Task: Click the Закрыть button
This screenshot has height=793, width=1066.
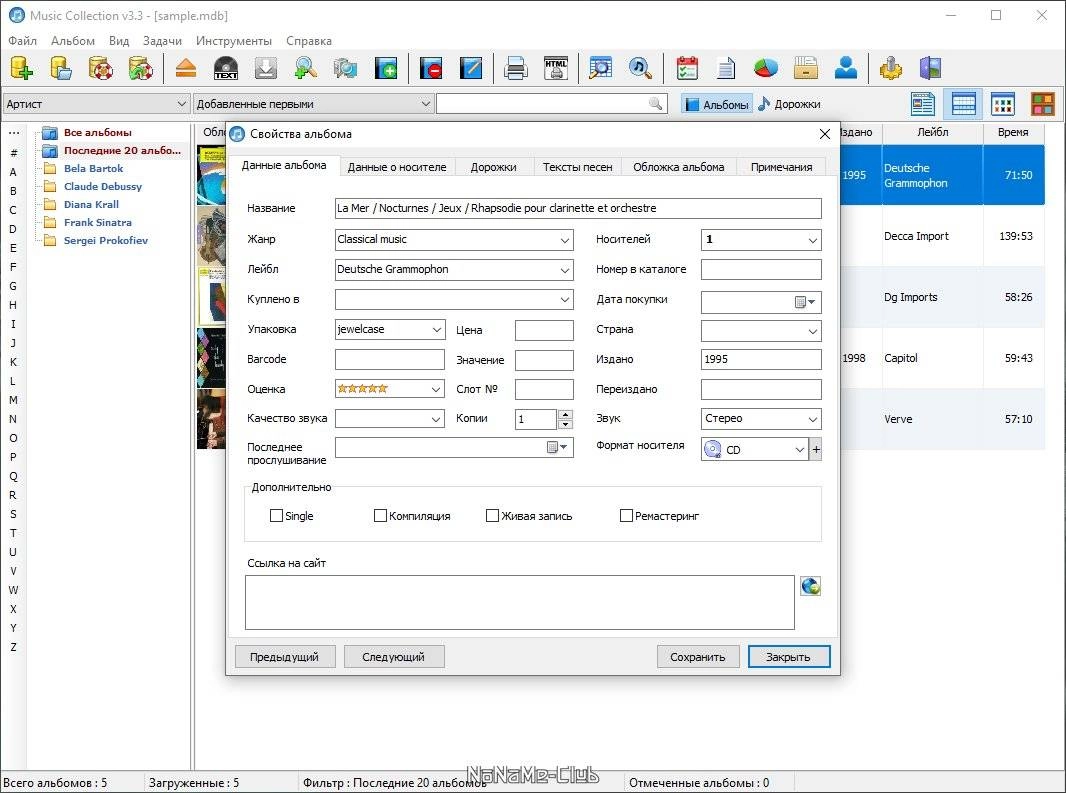Action: click(x=789, y=657)
